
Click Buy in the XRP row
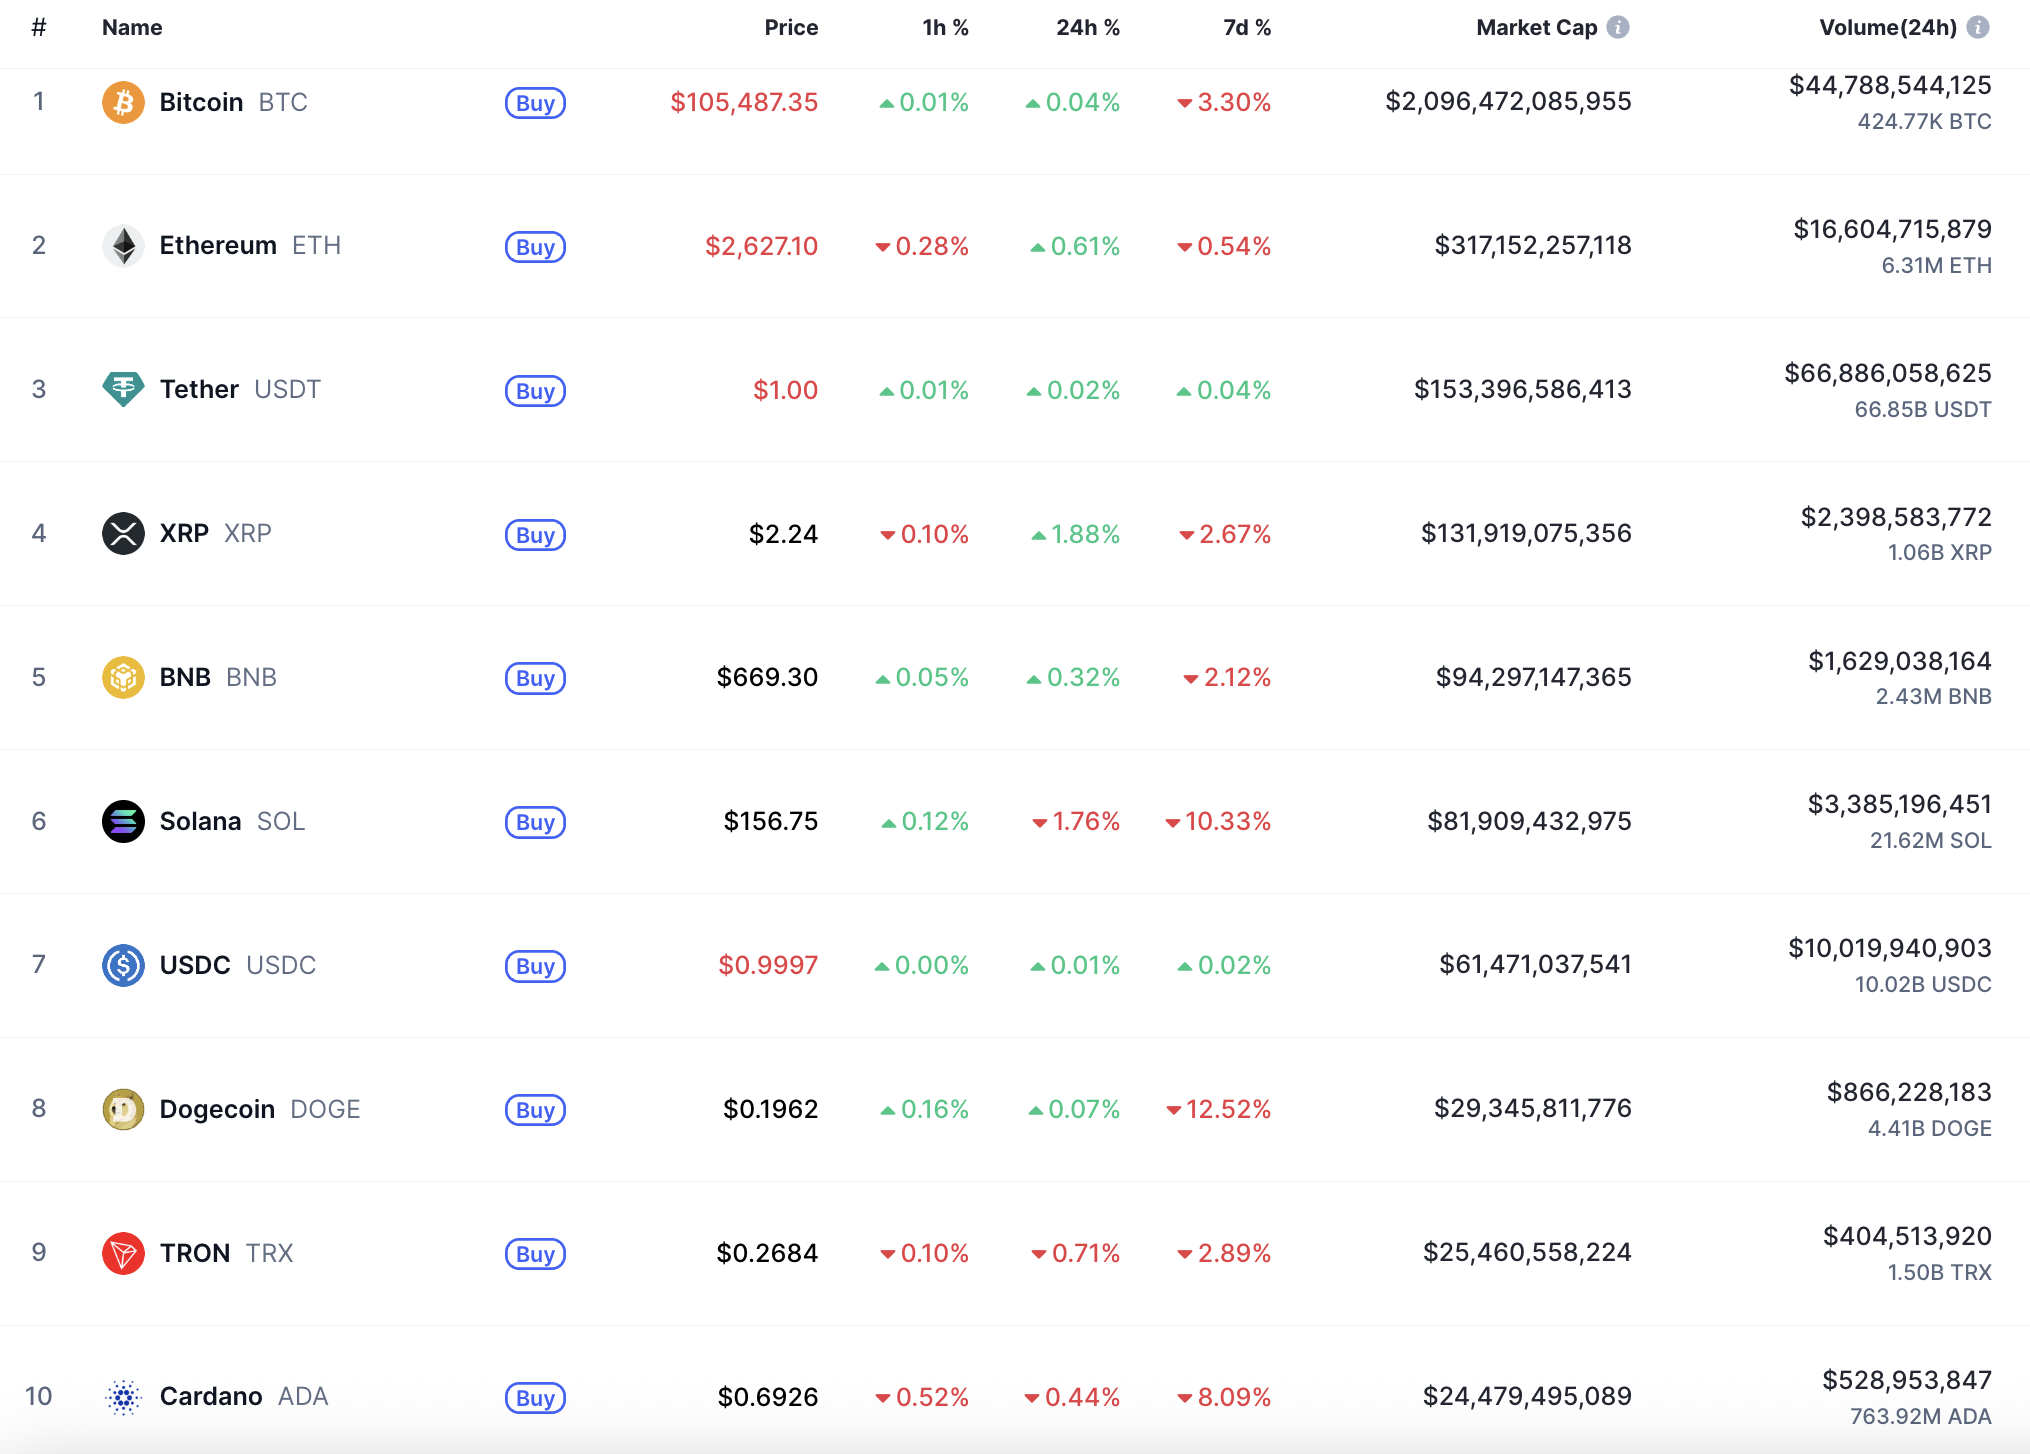click(535, 535)
